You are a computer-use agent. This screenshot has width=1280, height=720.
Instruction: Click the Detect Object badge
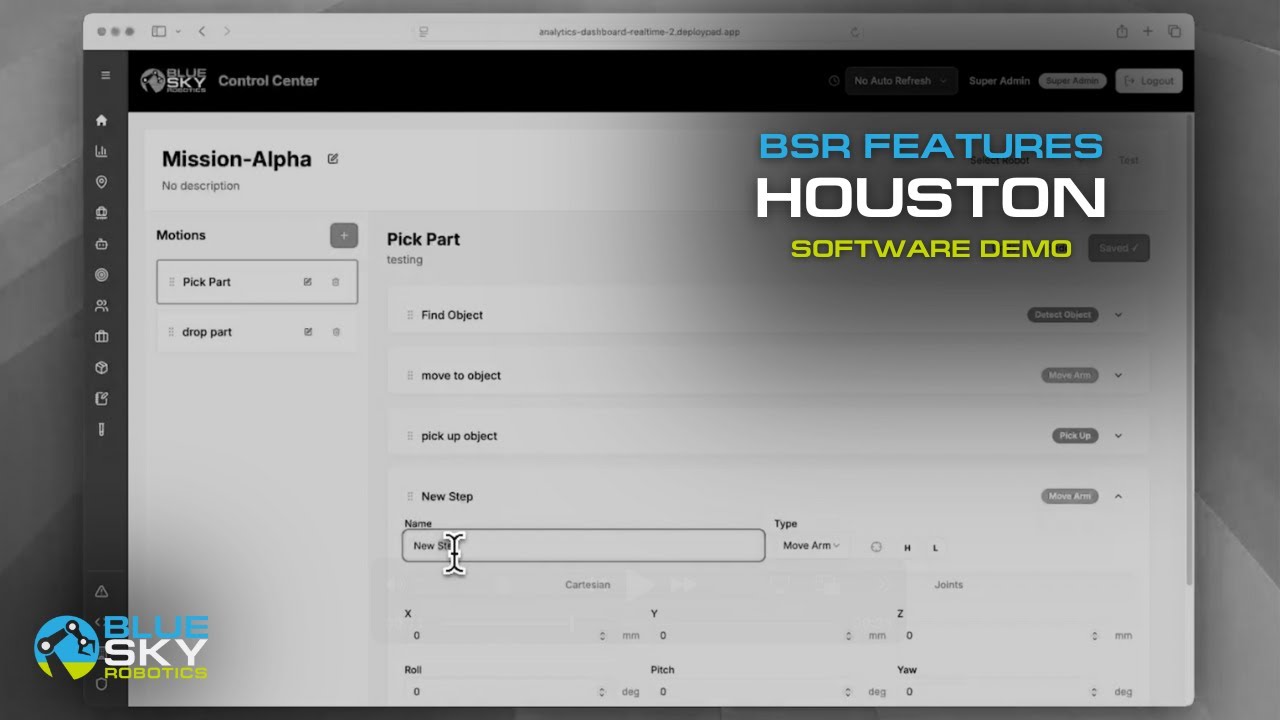click(x=1062, y=315)
